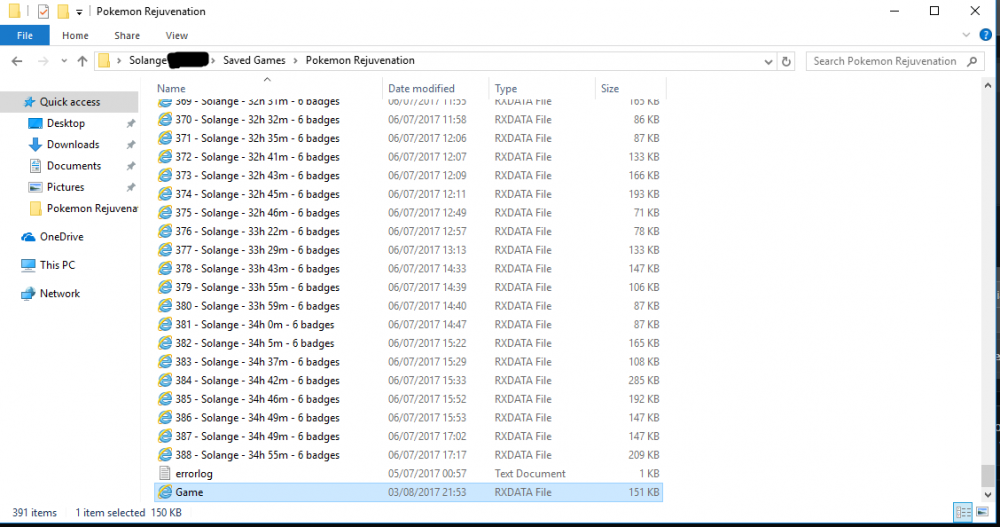Expand chevron after Saved Games breadcrumb
This screenshot has height=527, width=1000.
(x=295, y=61)
